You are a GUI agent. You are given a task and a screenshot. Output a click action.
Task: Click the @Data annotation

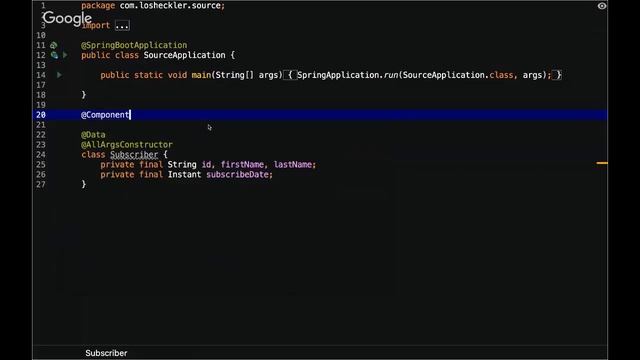coord(93,135)
